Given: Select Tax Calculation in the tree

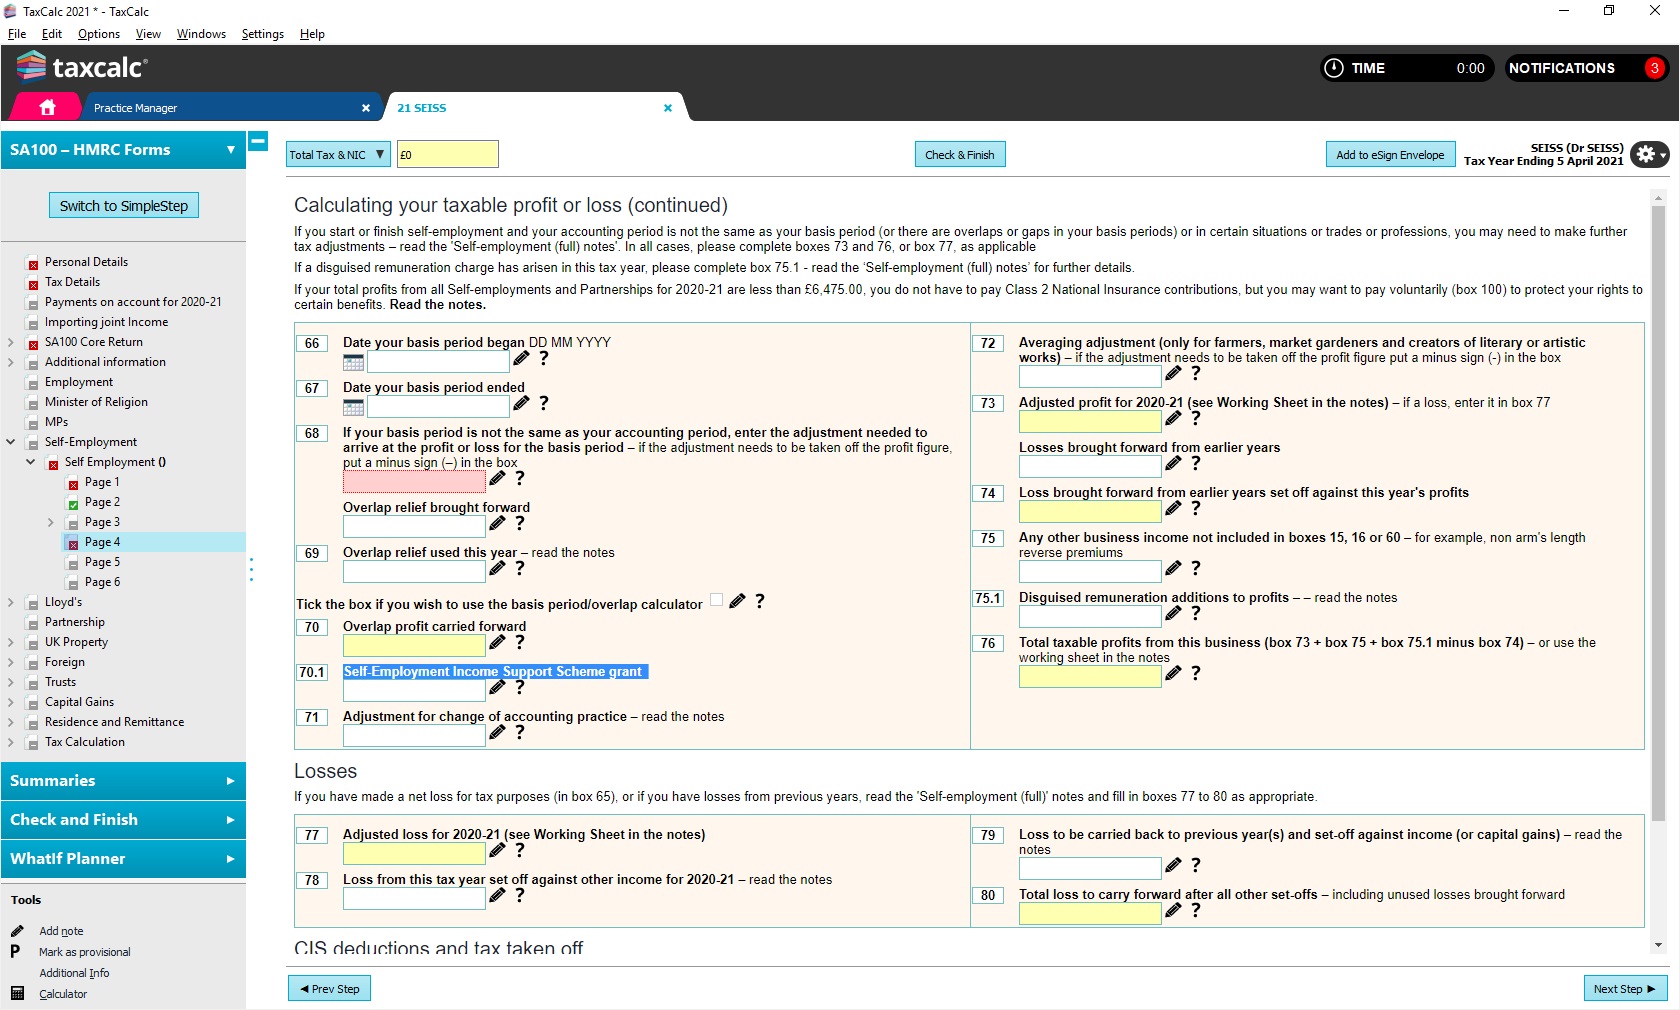Looking at the screenshot, I should [x=85, y=742].
